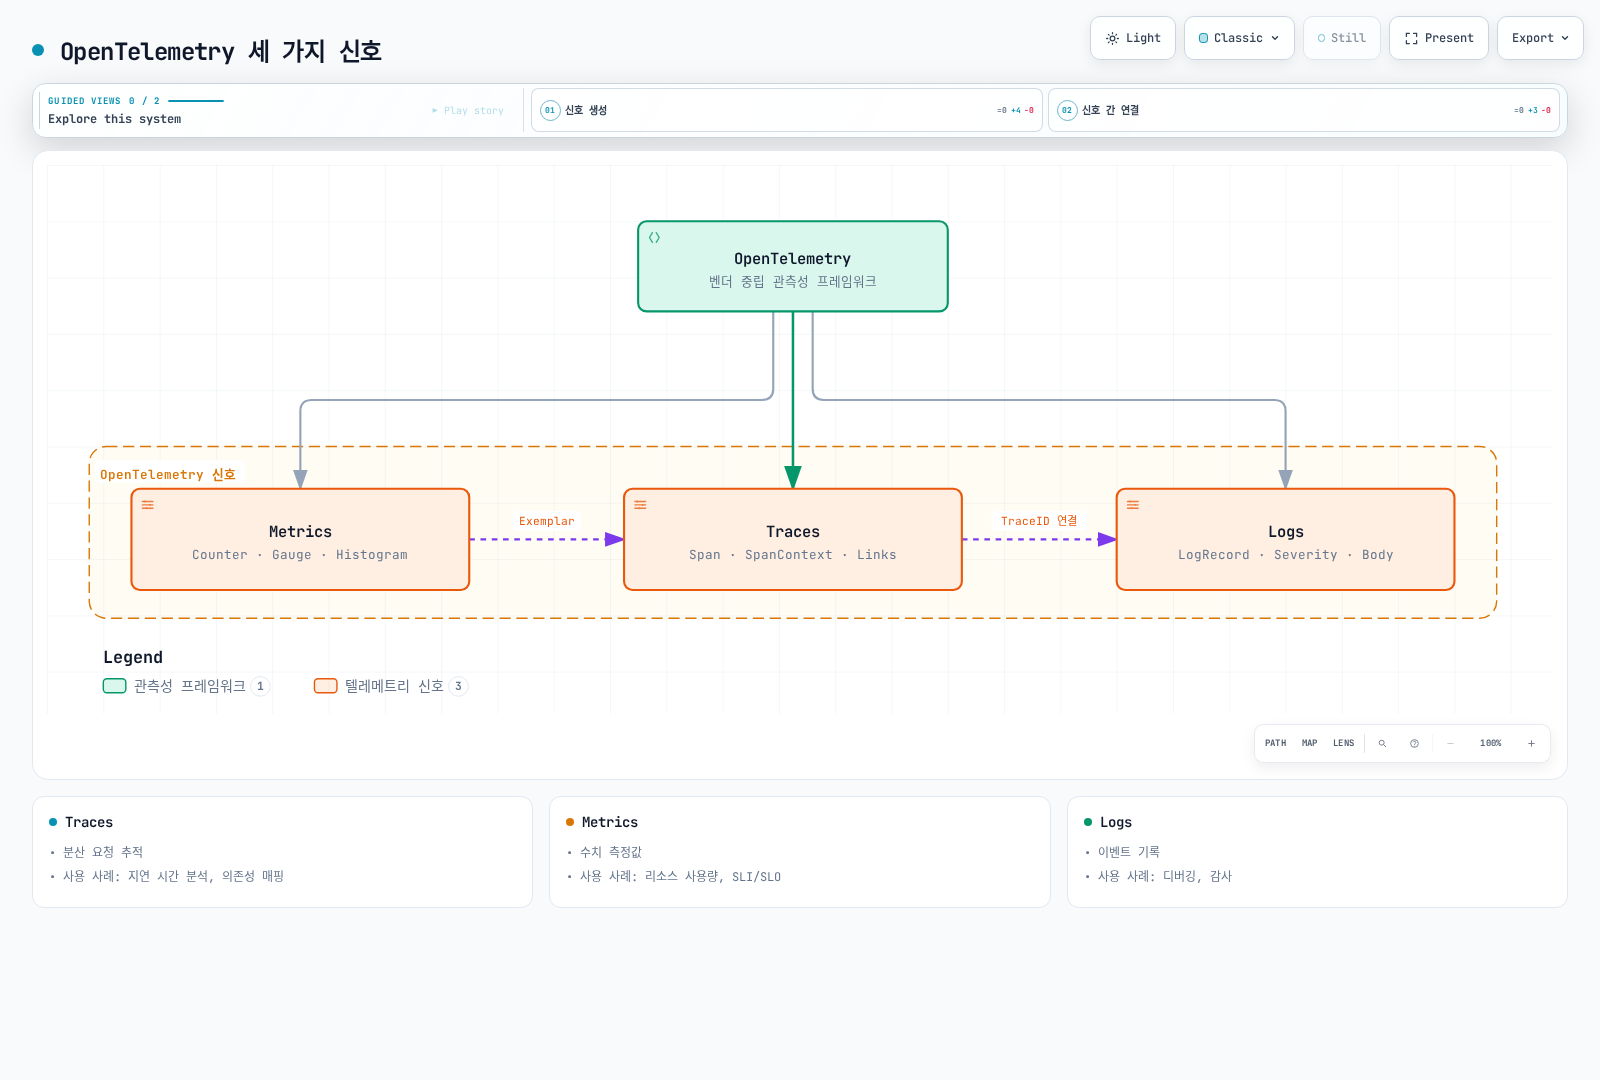Click text 사용 사례: 디버깅, 감사

click(1165, 876)
